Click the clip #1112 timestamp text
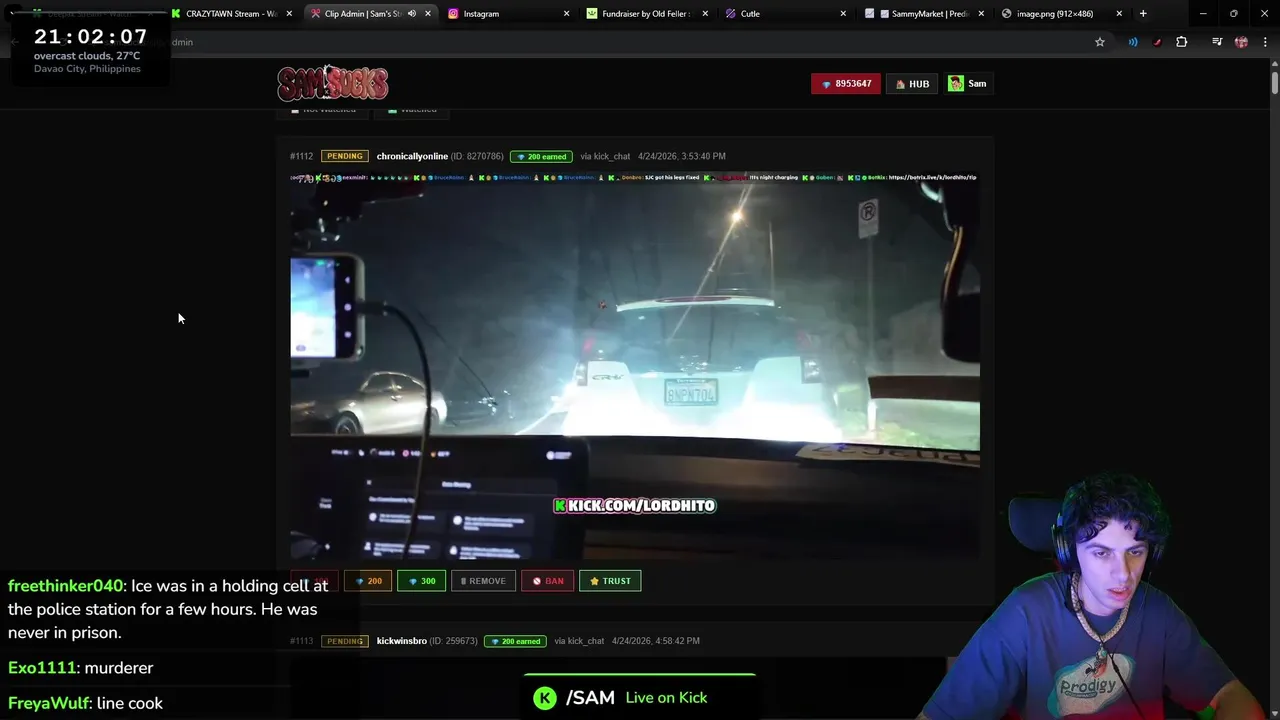 682,156
